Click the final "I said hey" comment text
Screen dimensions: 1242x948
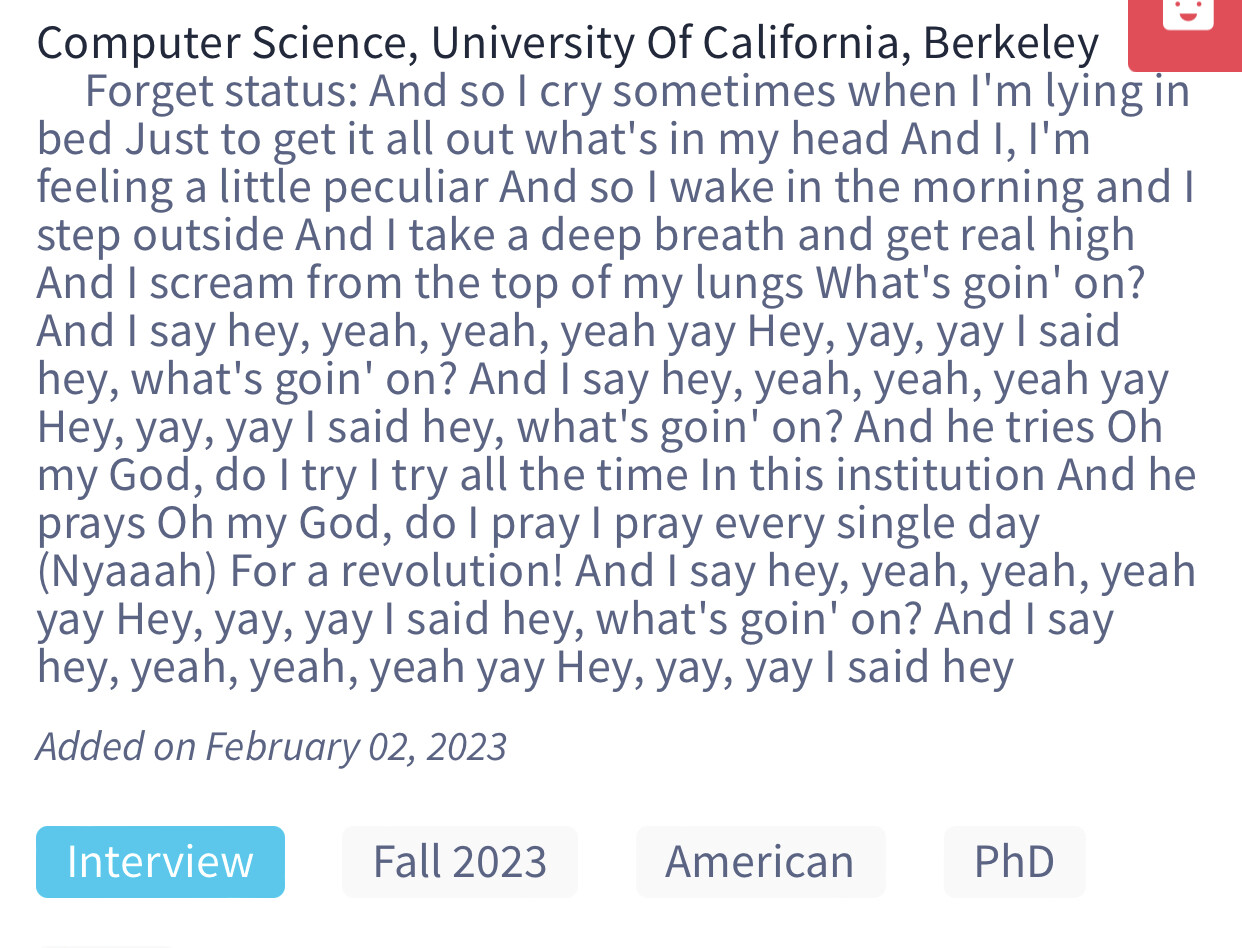919,667
